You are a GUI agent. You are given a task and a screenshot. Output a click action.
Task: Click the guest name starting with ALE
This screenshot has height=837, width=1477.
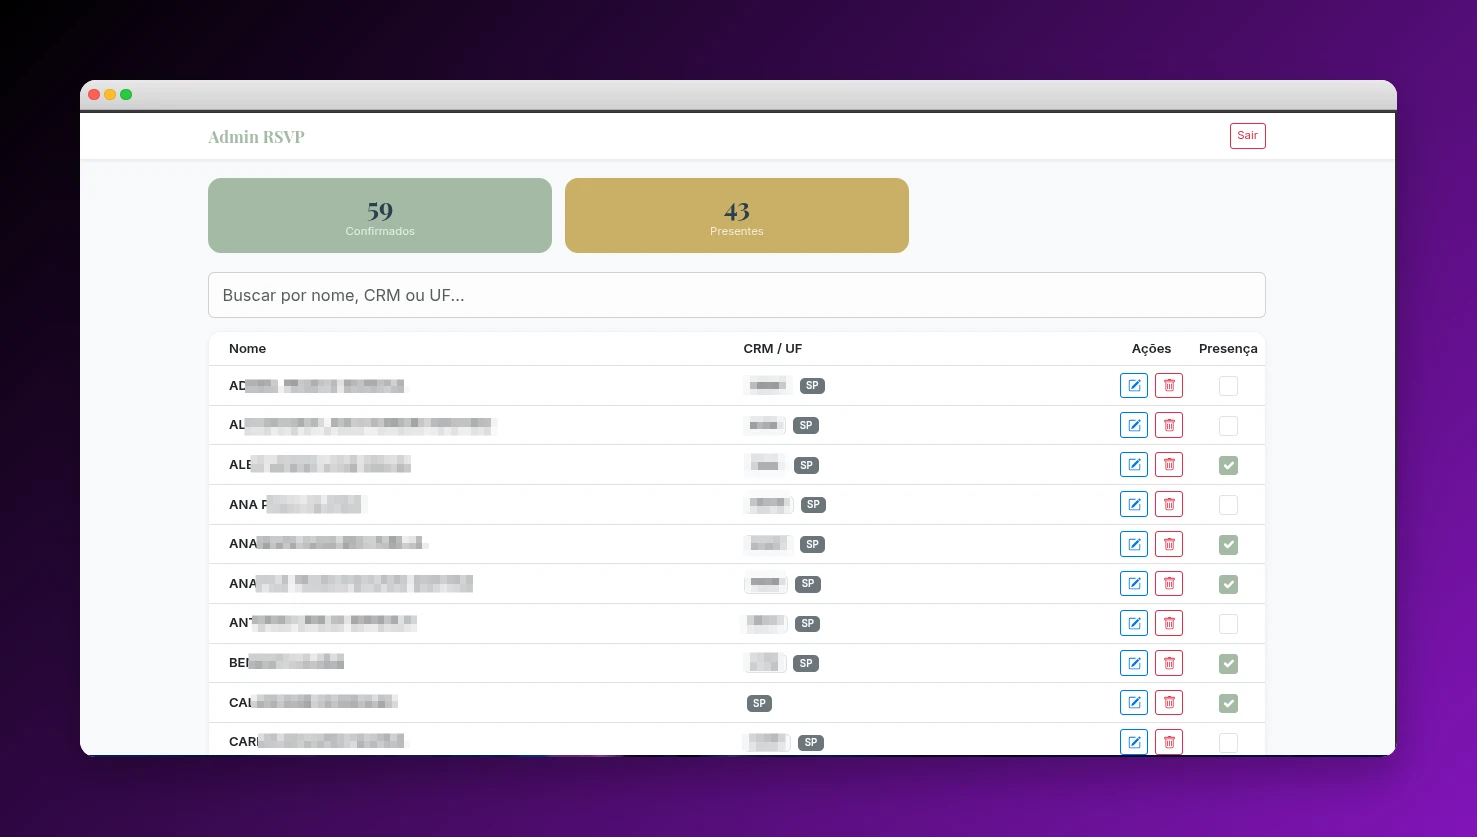pyautogui.click(x=320, y=465)
